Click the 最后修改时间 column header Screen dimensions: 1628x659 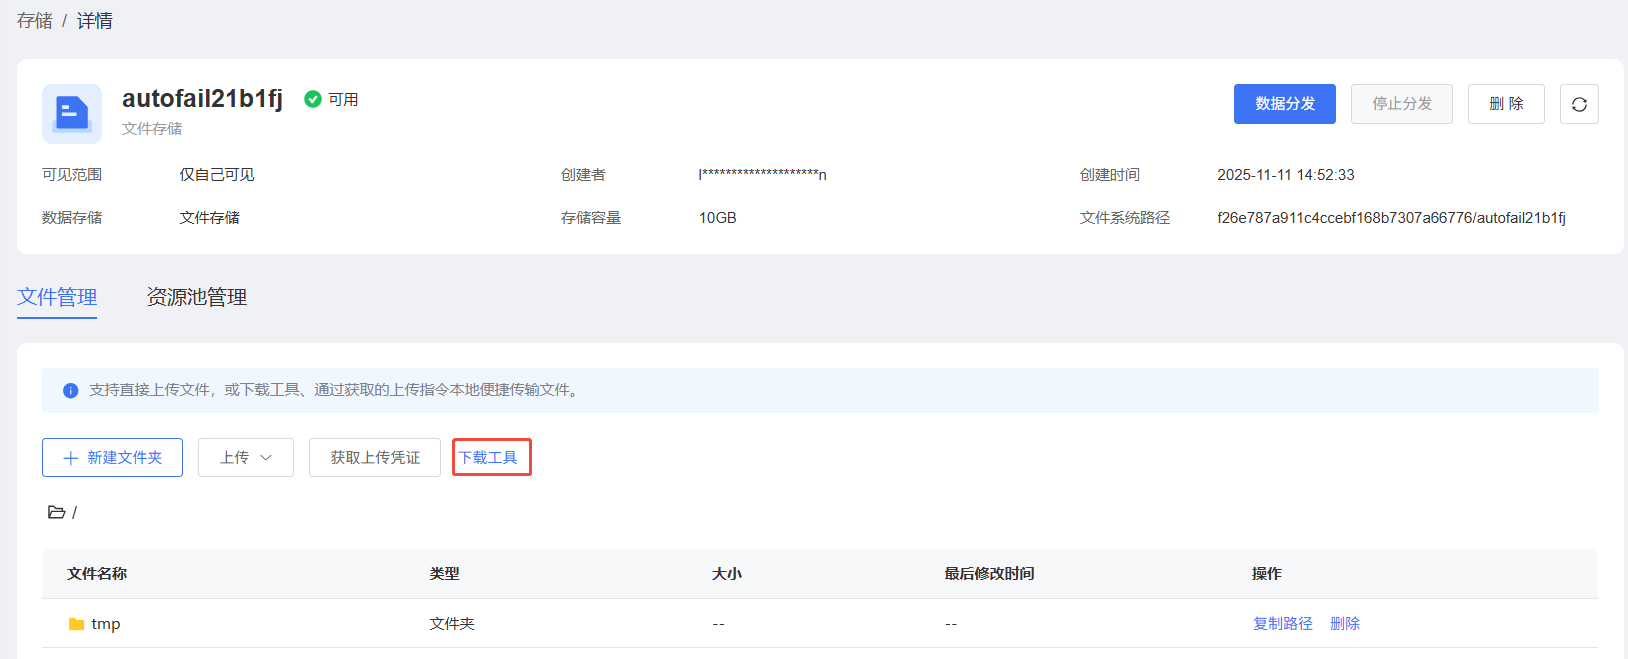pos(990,573)
